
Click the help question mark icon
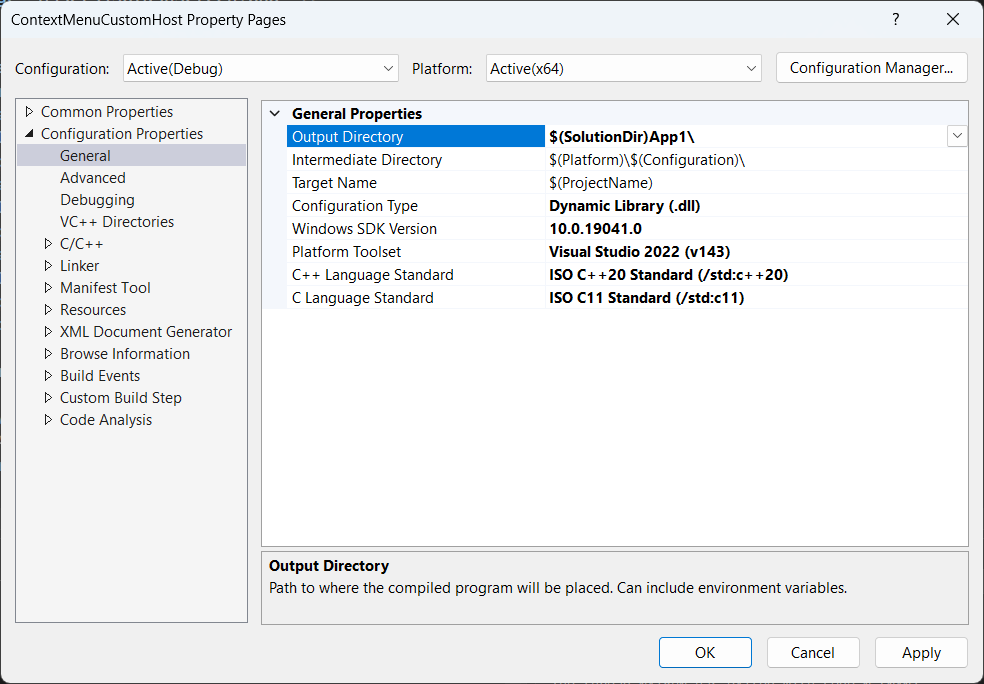pos(896,19)
